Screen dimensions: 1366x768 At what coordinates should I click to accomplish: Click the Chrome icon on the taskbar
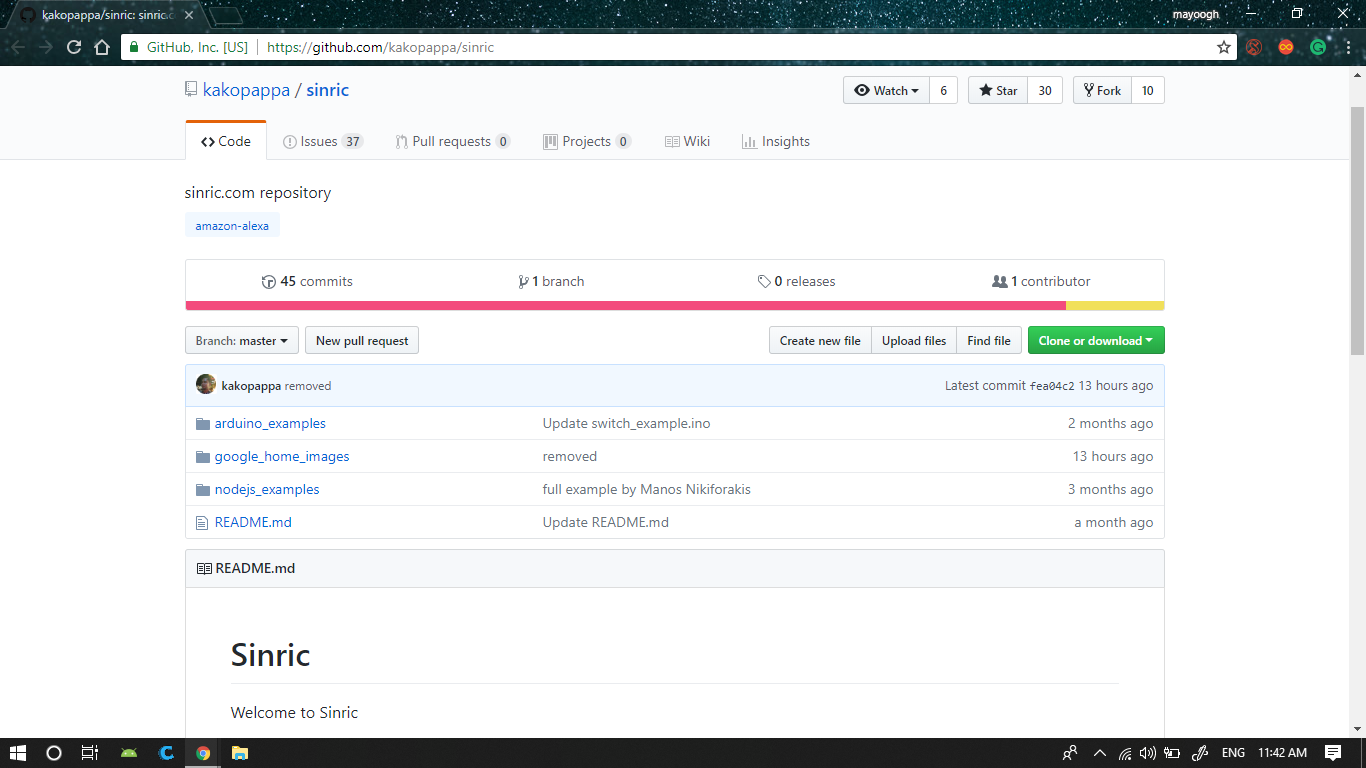[203, 753]
